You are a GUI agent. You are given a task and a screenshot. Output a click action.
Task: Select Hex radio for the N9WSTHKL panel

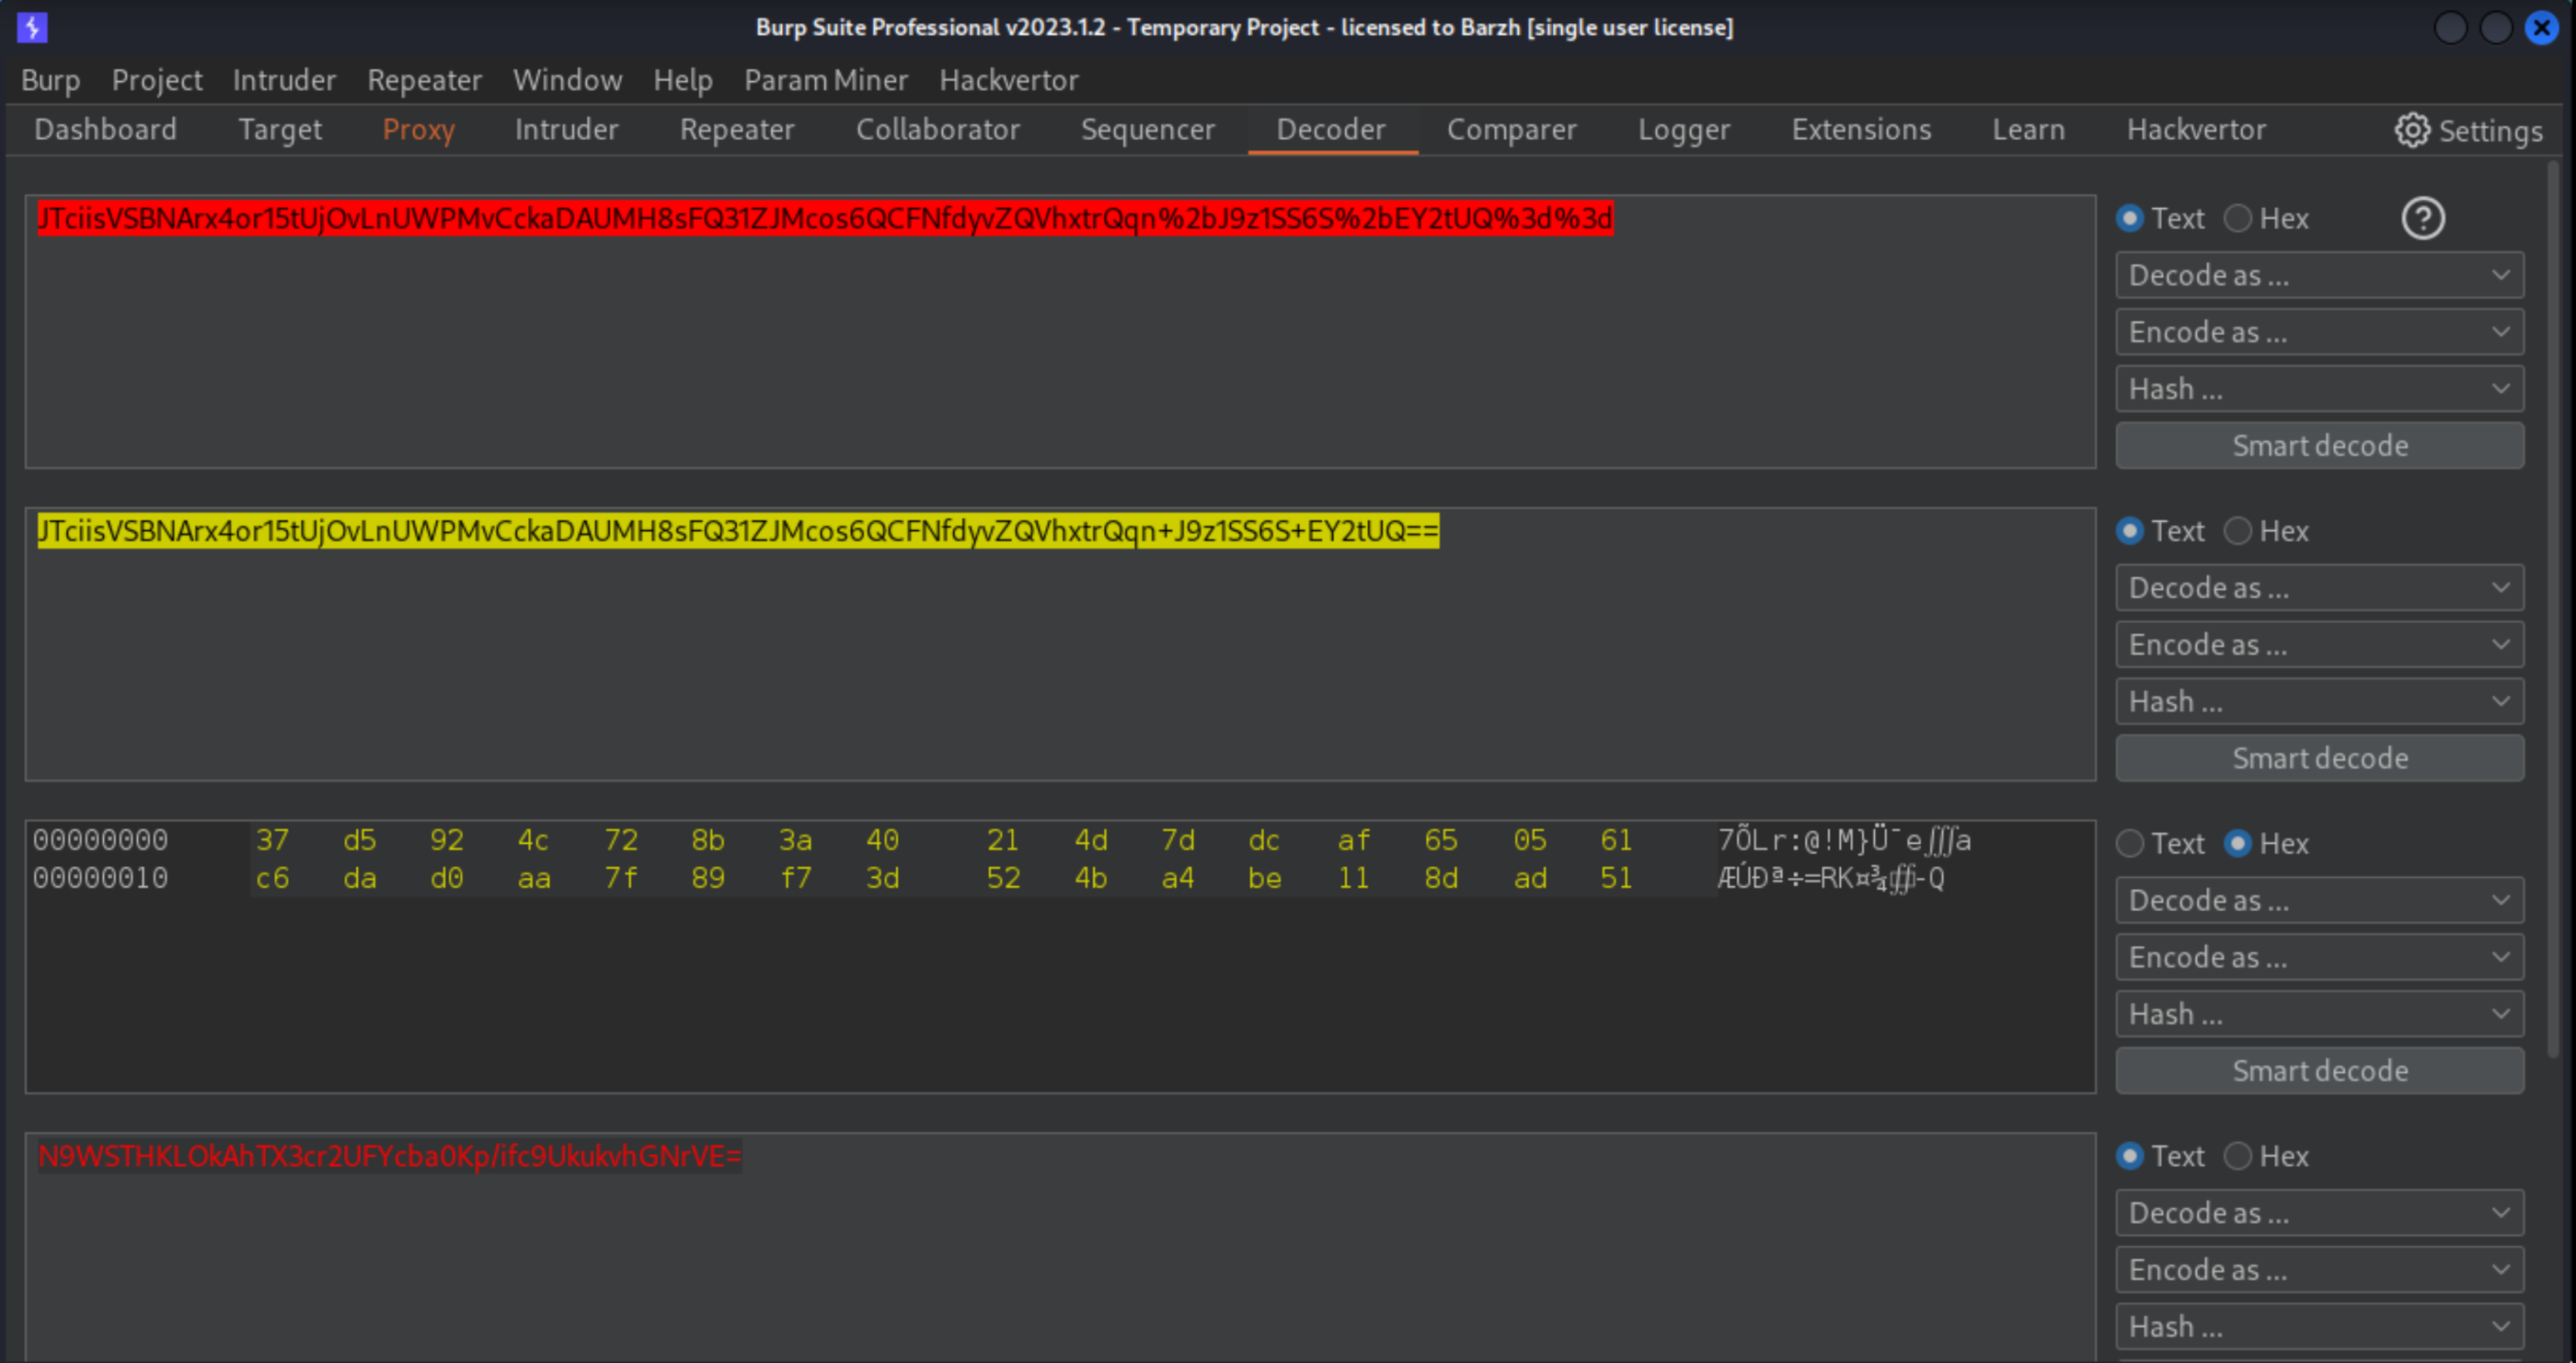tap(2237, 1156)
